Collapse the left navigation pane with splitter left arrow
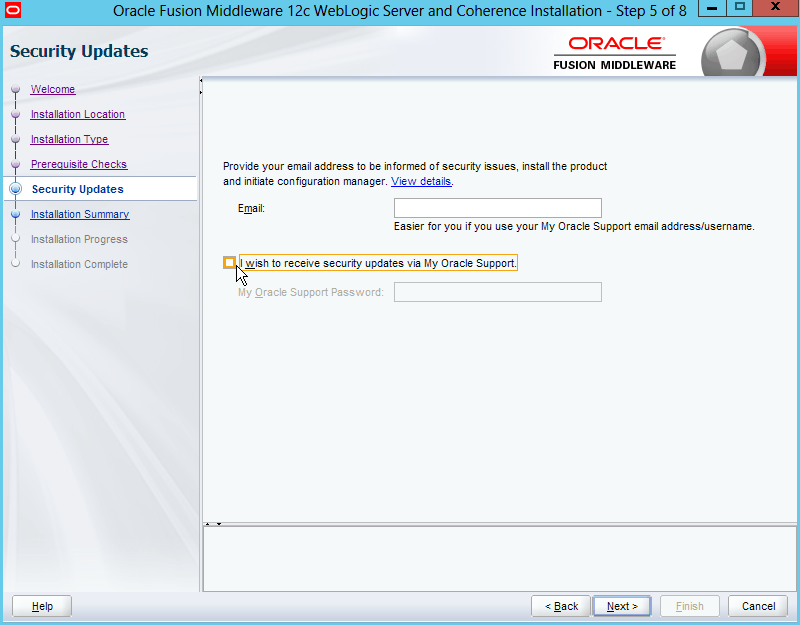Screen dimensions: 800x625 tap(201, 81)
